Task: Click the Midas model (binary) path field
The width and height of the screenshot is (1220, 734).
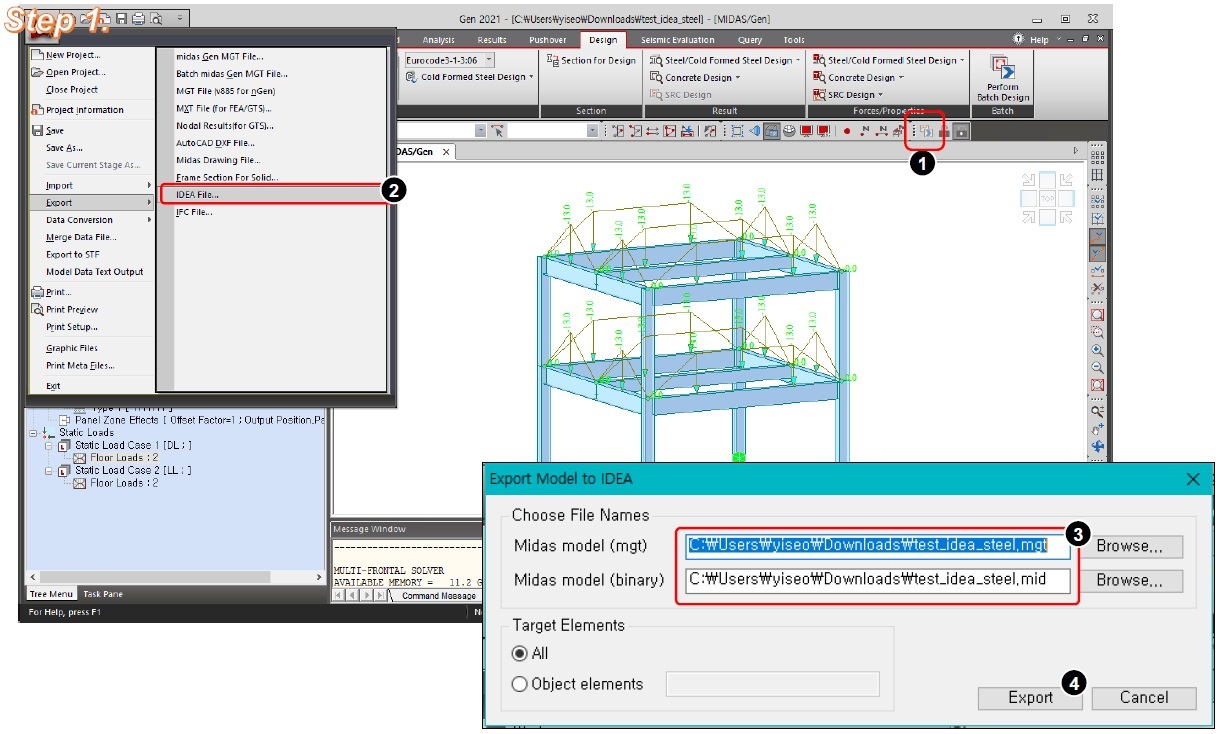Action: (877, 580)
